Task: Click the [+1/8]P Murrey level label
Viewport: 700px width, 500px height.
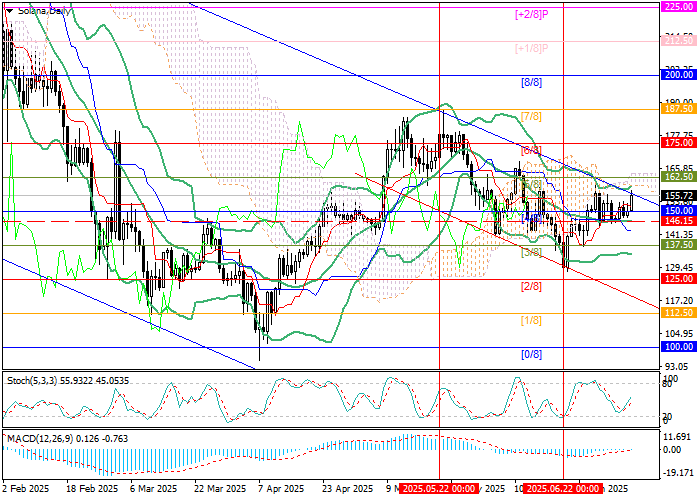Action: [x=533, y=48]
